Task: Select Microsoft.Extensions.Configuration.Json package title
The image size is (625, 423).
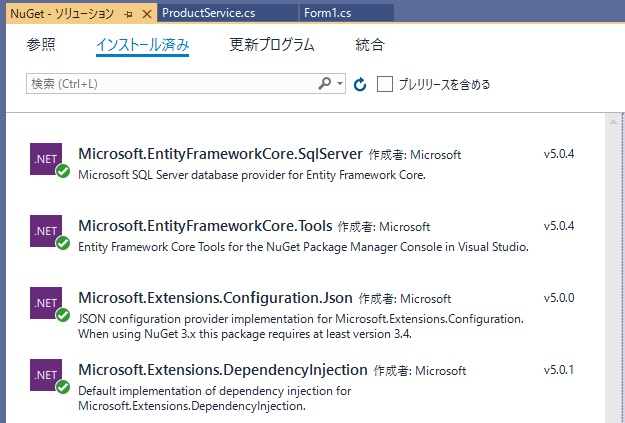Action: 215,298
